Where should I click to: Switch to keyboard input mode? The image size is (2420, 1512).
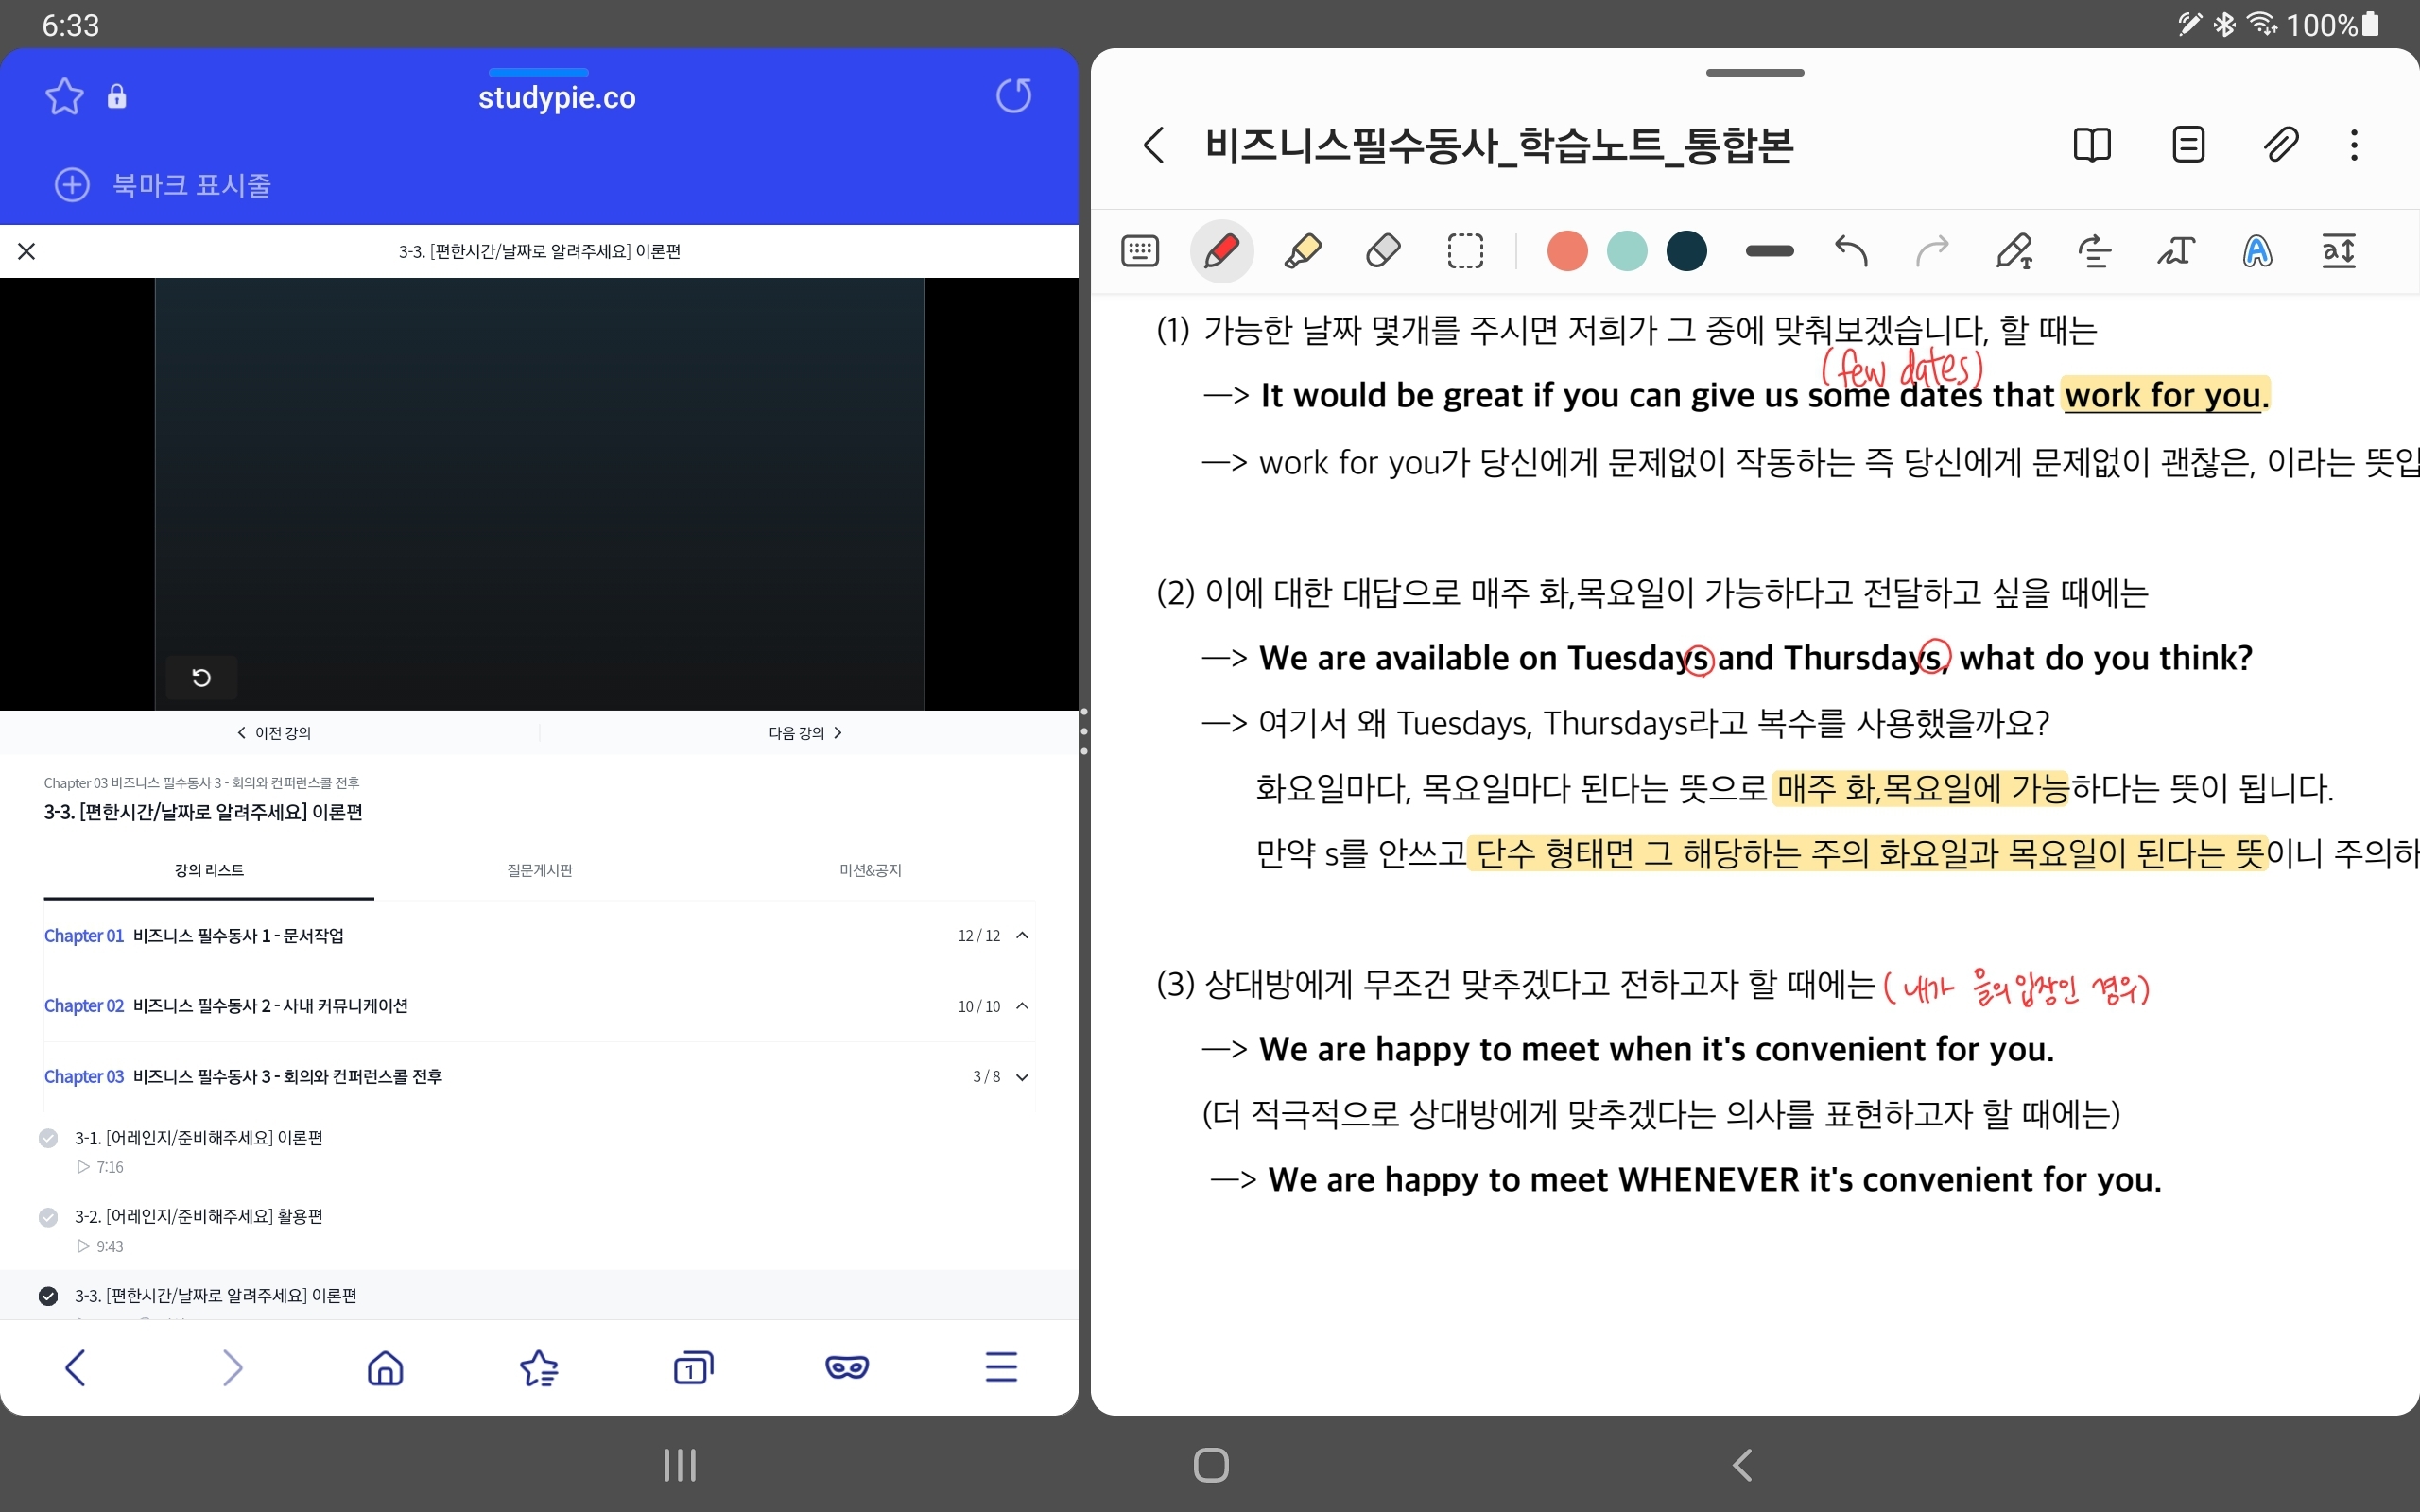1140,251
